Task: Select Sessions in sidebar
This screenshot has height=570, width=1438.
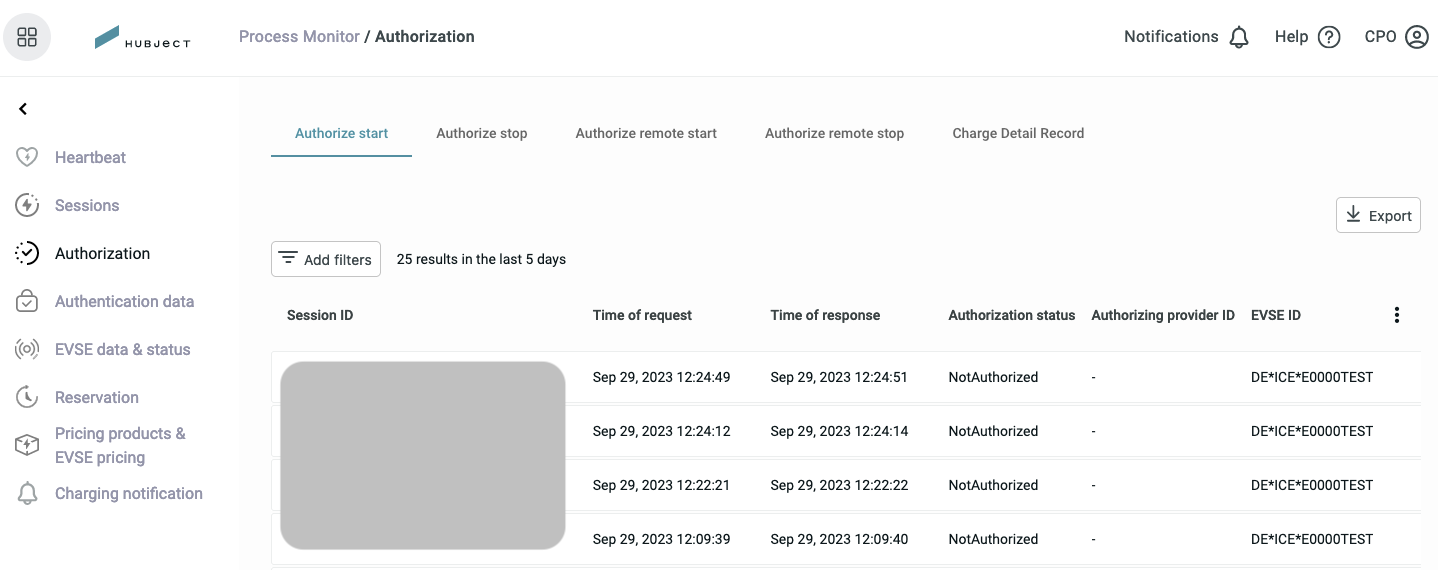Action: (87, 205)
